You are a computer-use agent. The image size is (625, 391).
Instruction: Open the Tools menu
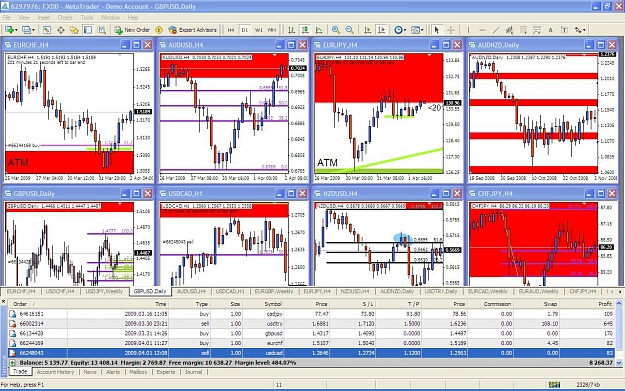point(86,18)
